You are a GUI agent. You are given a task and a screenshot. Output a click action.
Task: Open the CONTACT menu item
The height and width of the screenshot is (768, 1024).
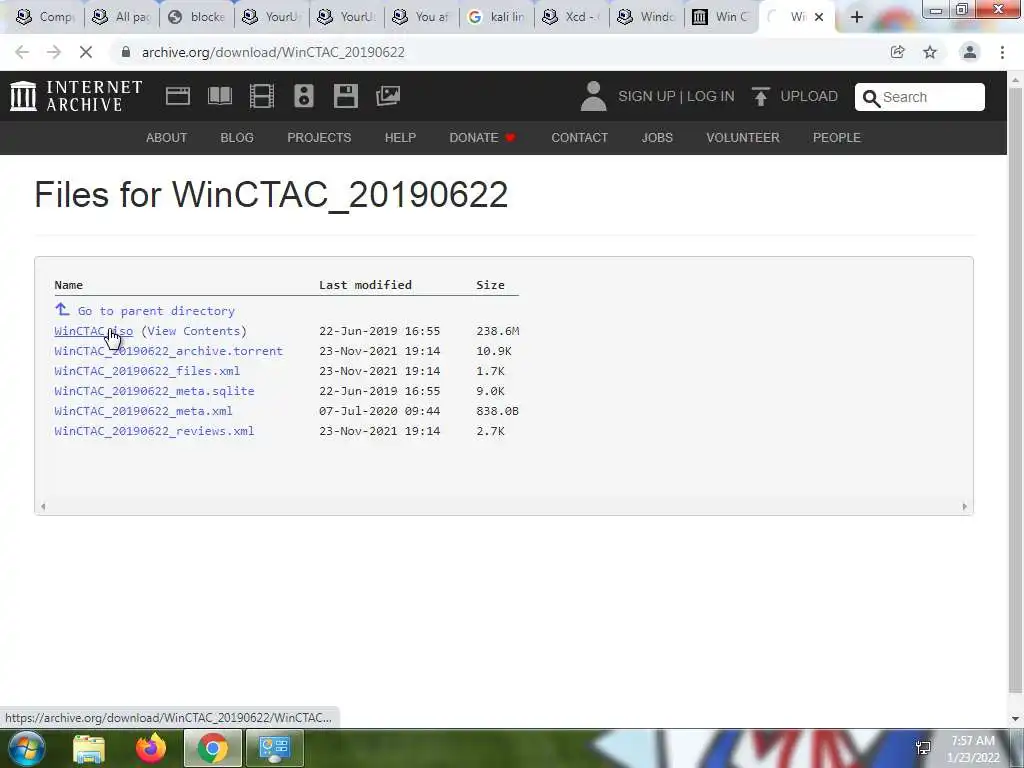click(579, 138)
